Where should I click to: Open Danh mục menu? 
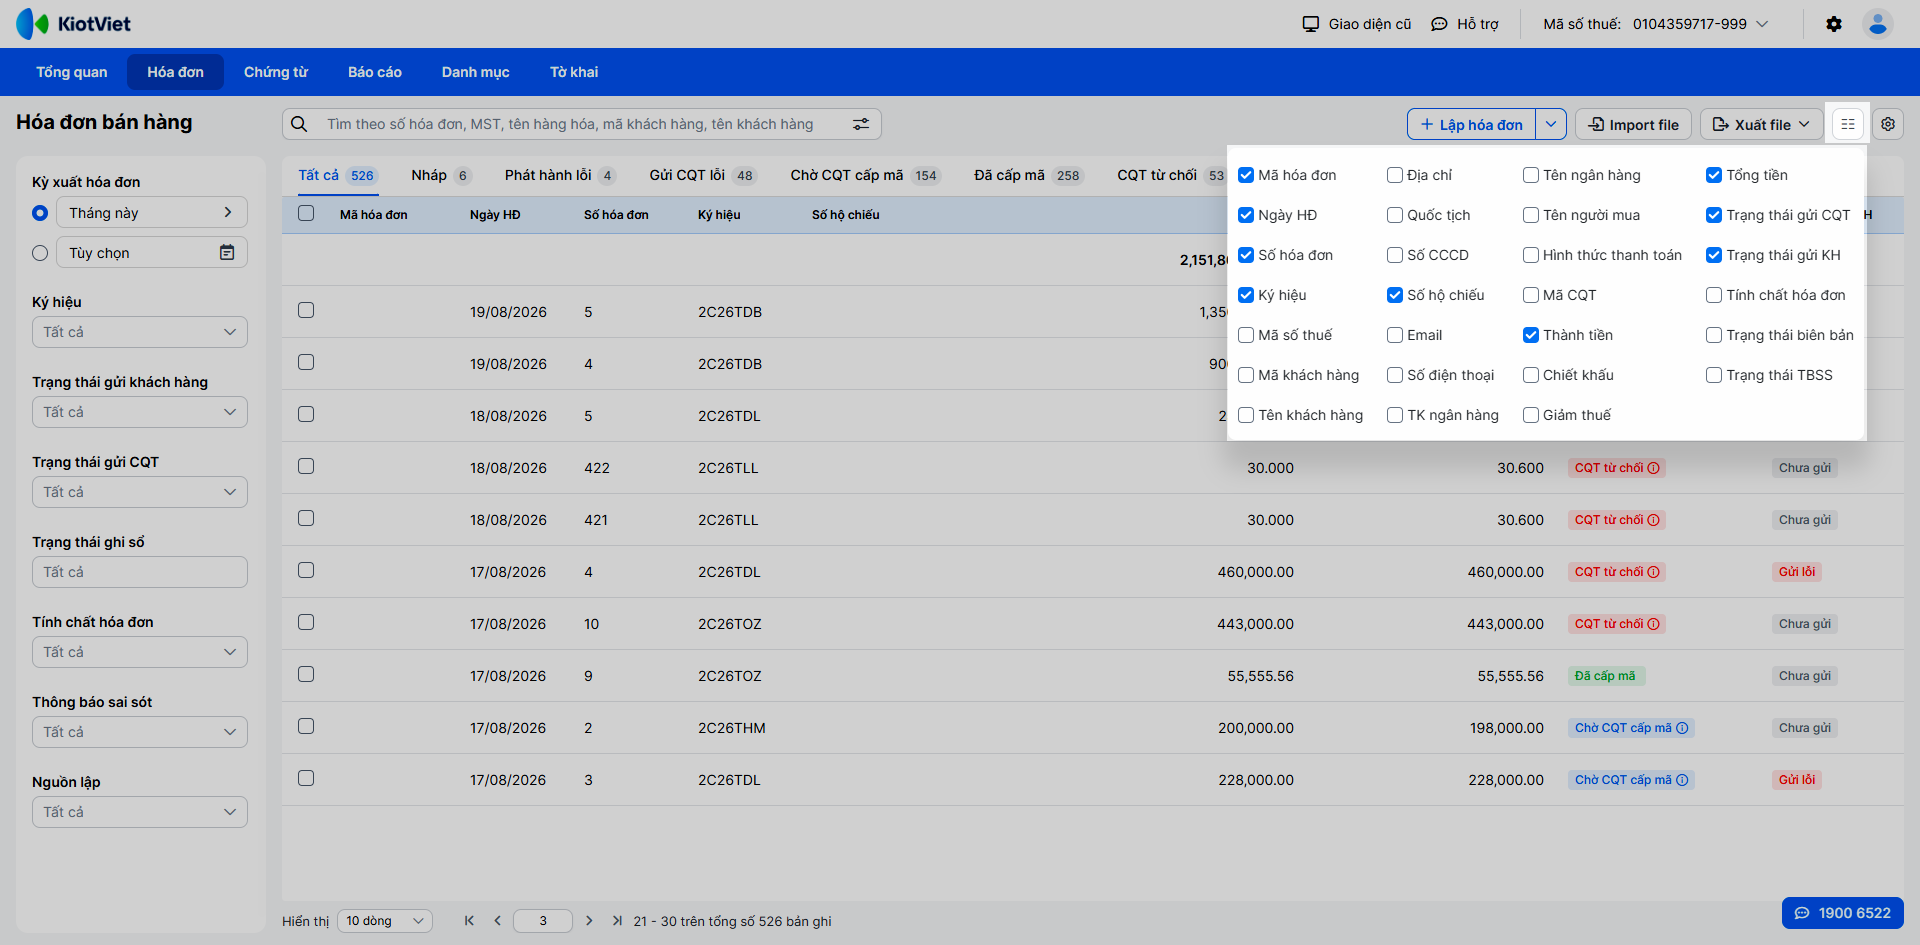click(x=476, y=72)
